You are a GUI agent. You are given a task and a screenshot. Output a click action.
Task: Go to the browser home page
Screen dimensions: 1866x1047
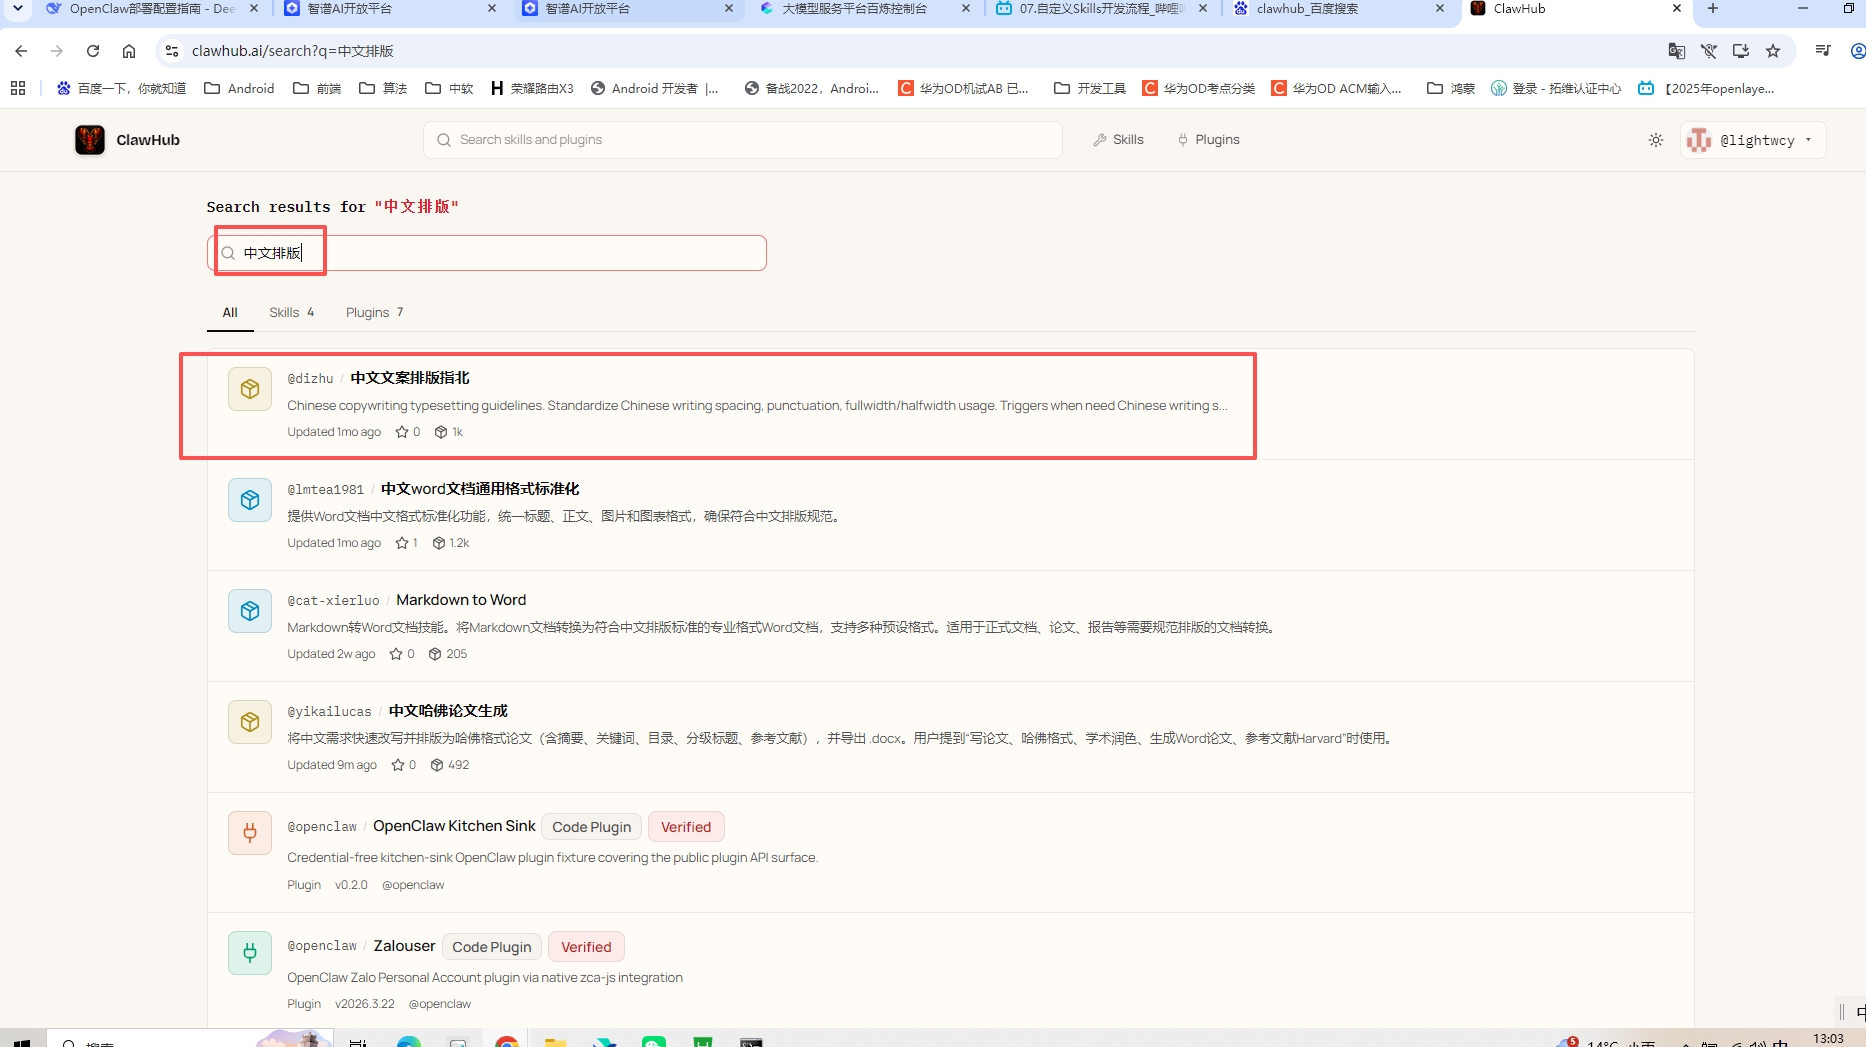coord(129,51)
